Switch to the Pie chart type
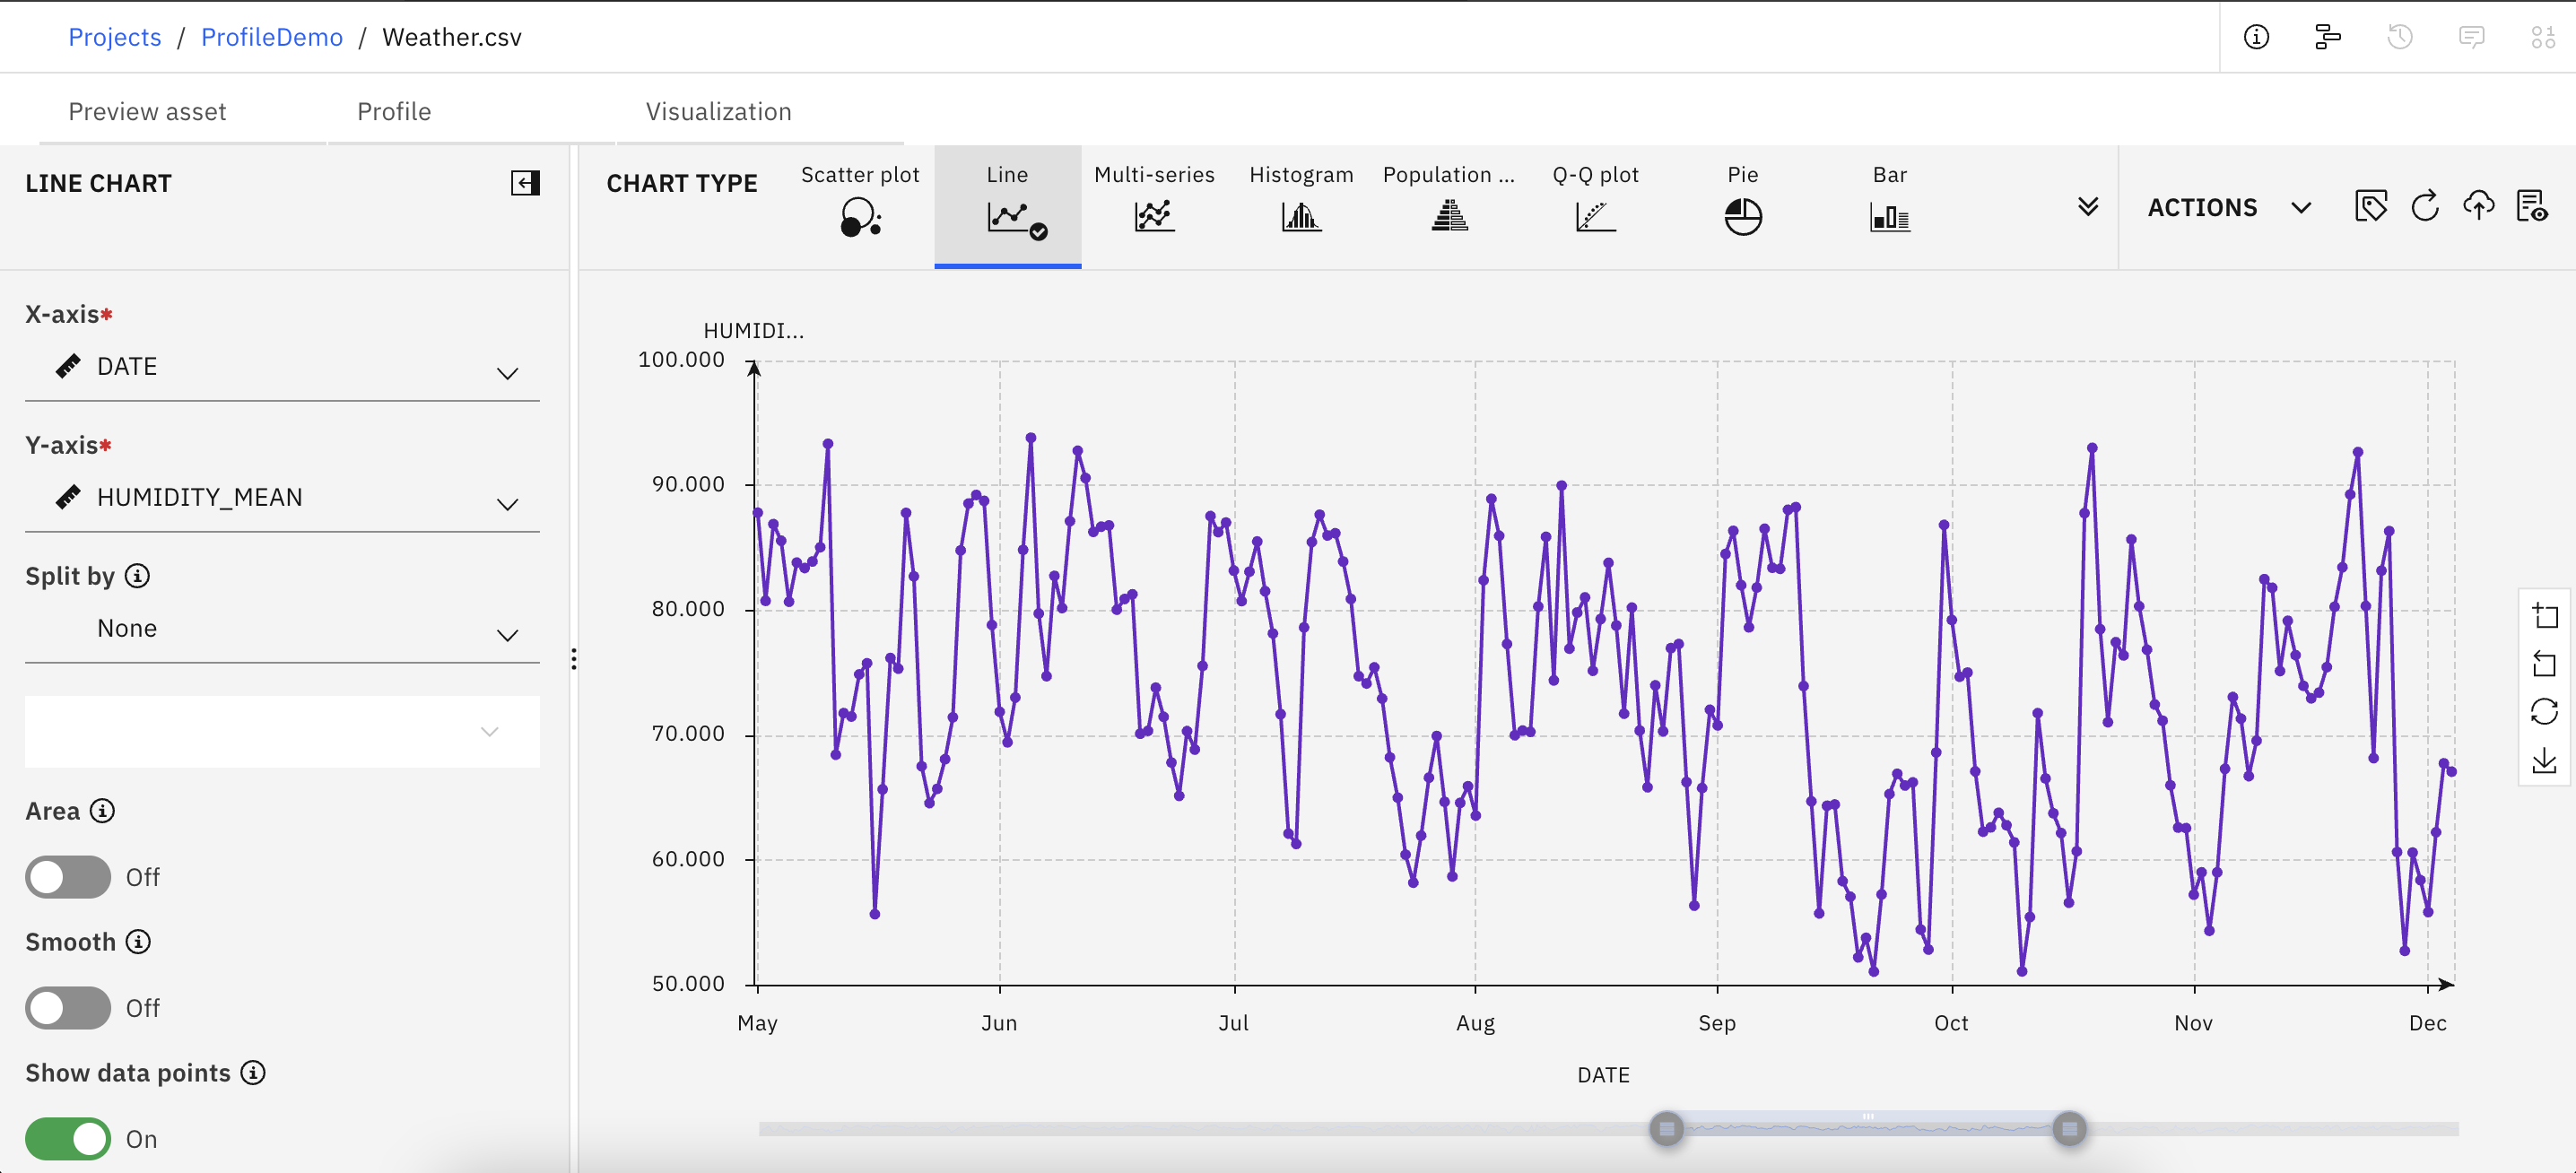The height and width of the screenshot is (1173, 2576). tap(1742, 207)
